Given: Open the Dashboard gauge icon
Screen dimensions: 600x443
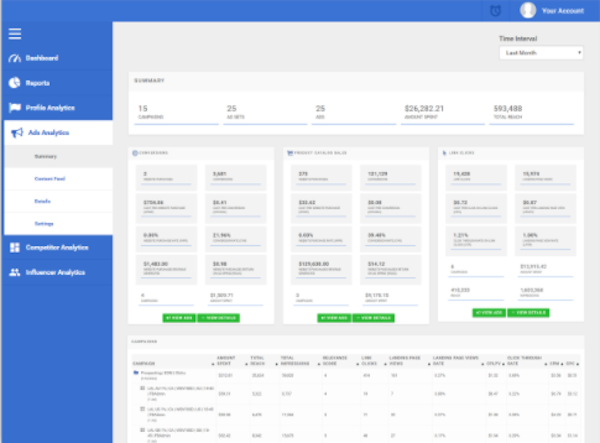Looking at the screenshot, I should click(x=15, y=58).
